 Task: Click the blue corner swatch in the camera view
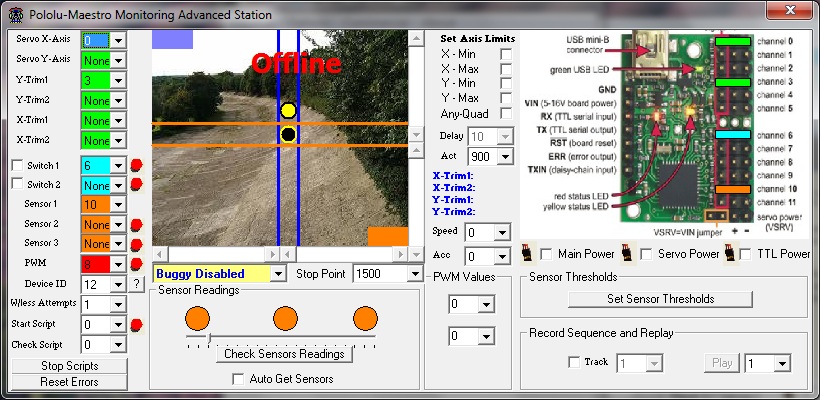pos(173,39)
